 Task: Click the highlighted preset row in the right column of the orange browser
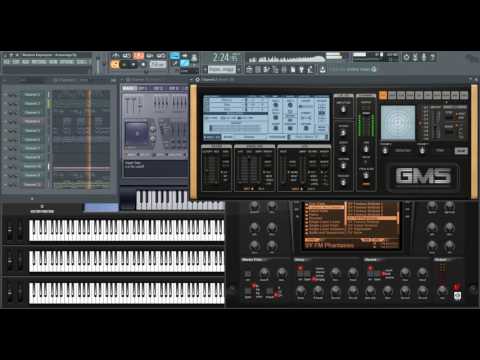tap(371, 218)
